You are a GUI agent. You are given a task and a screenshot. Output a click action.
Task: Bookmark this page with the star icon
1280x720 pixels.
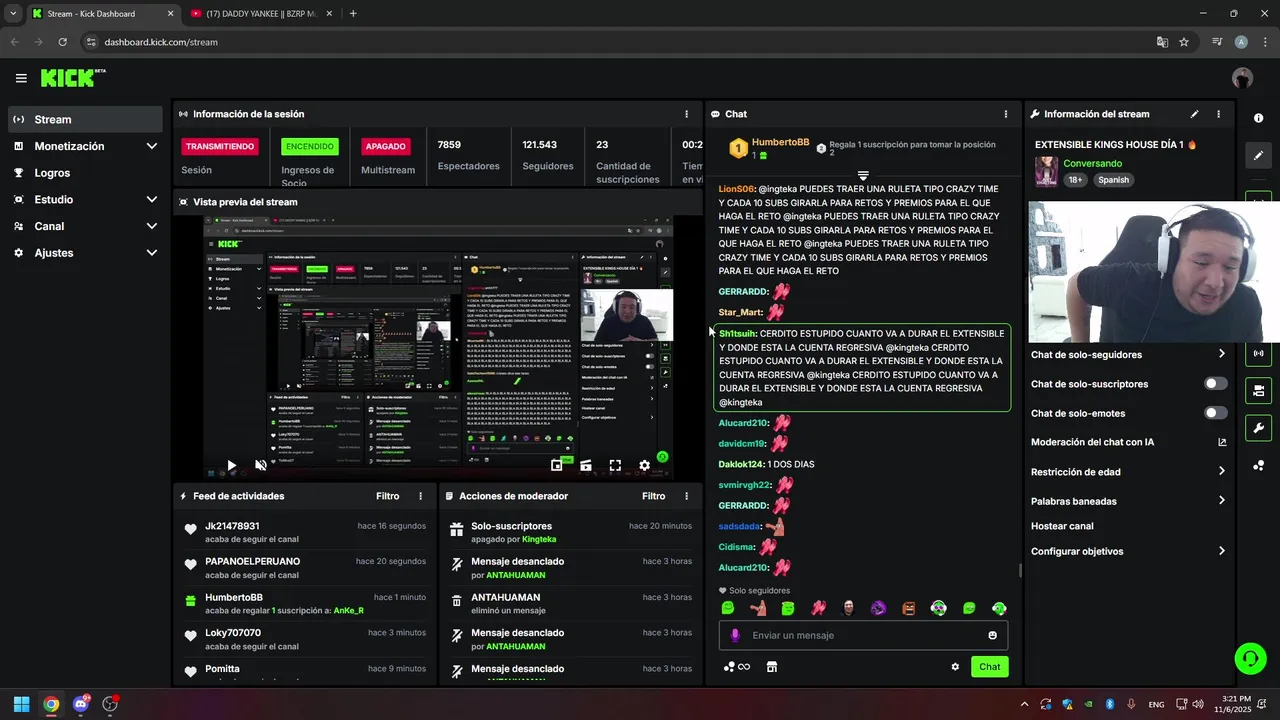(x=1184, y=42)
